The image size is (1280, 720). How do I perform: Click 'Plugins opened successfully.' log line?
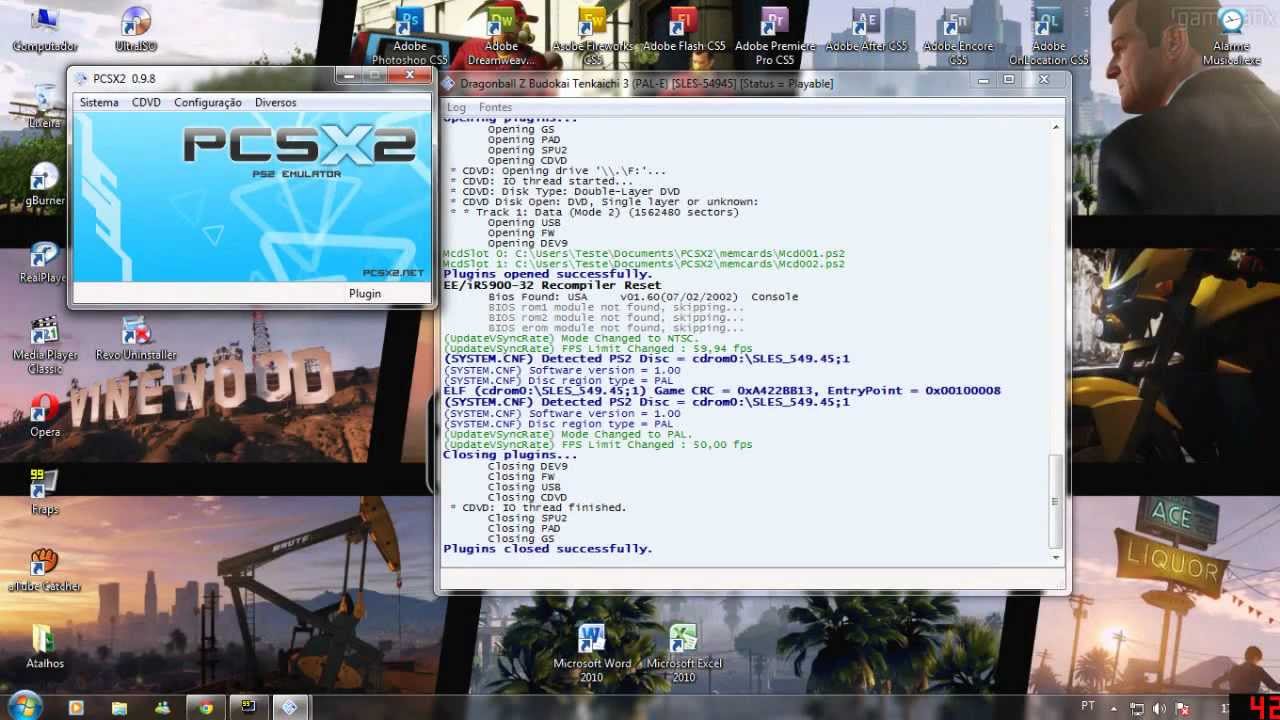(547, 274)
